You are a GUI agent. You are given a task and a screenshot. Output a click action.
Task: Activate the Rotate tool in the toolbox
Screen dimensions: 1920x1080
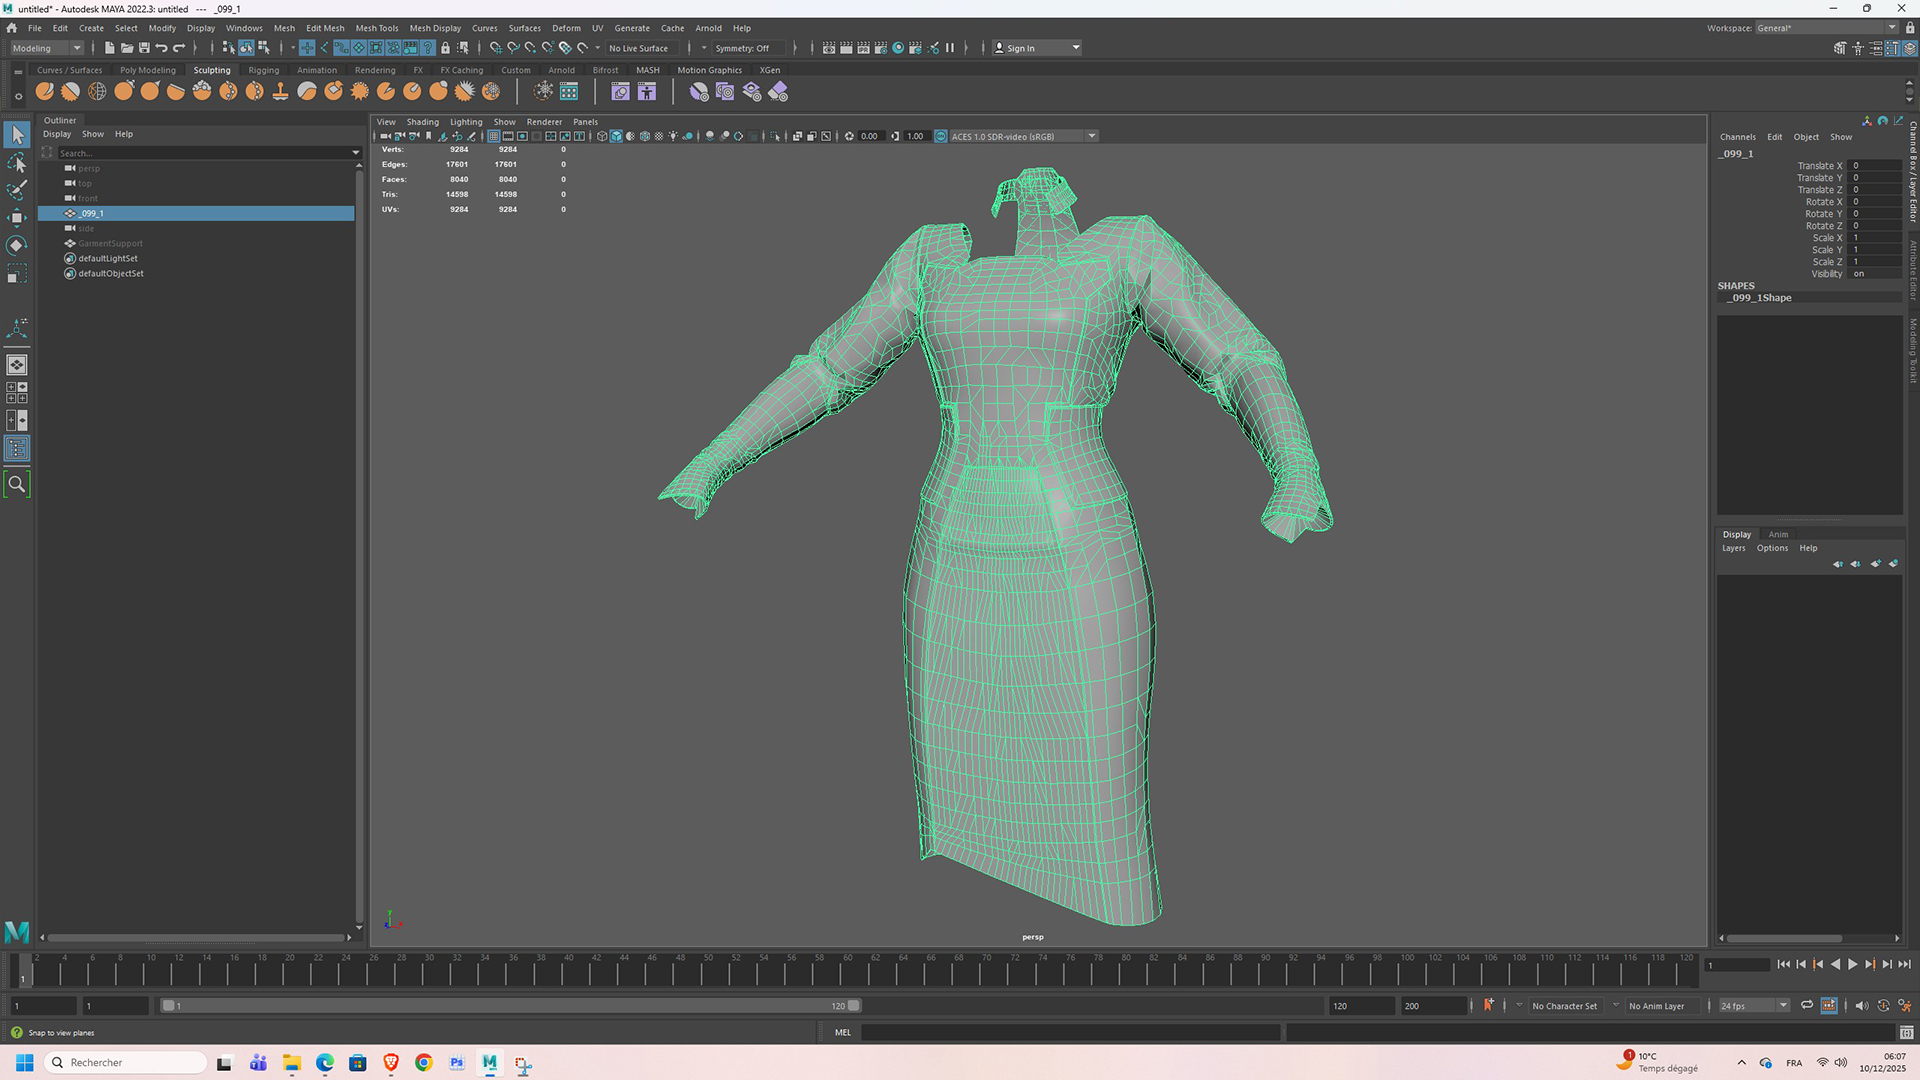[x=17, y=246]
